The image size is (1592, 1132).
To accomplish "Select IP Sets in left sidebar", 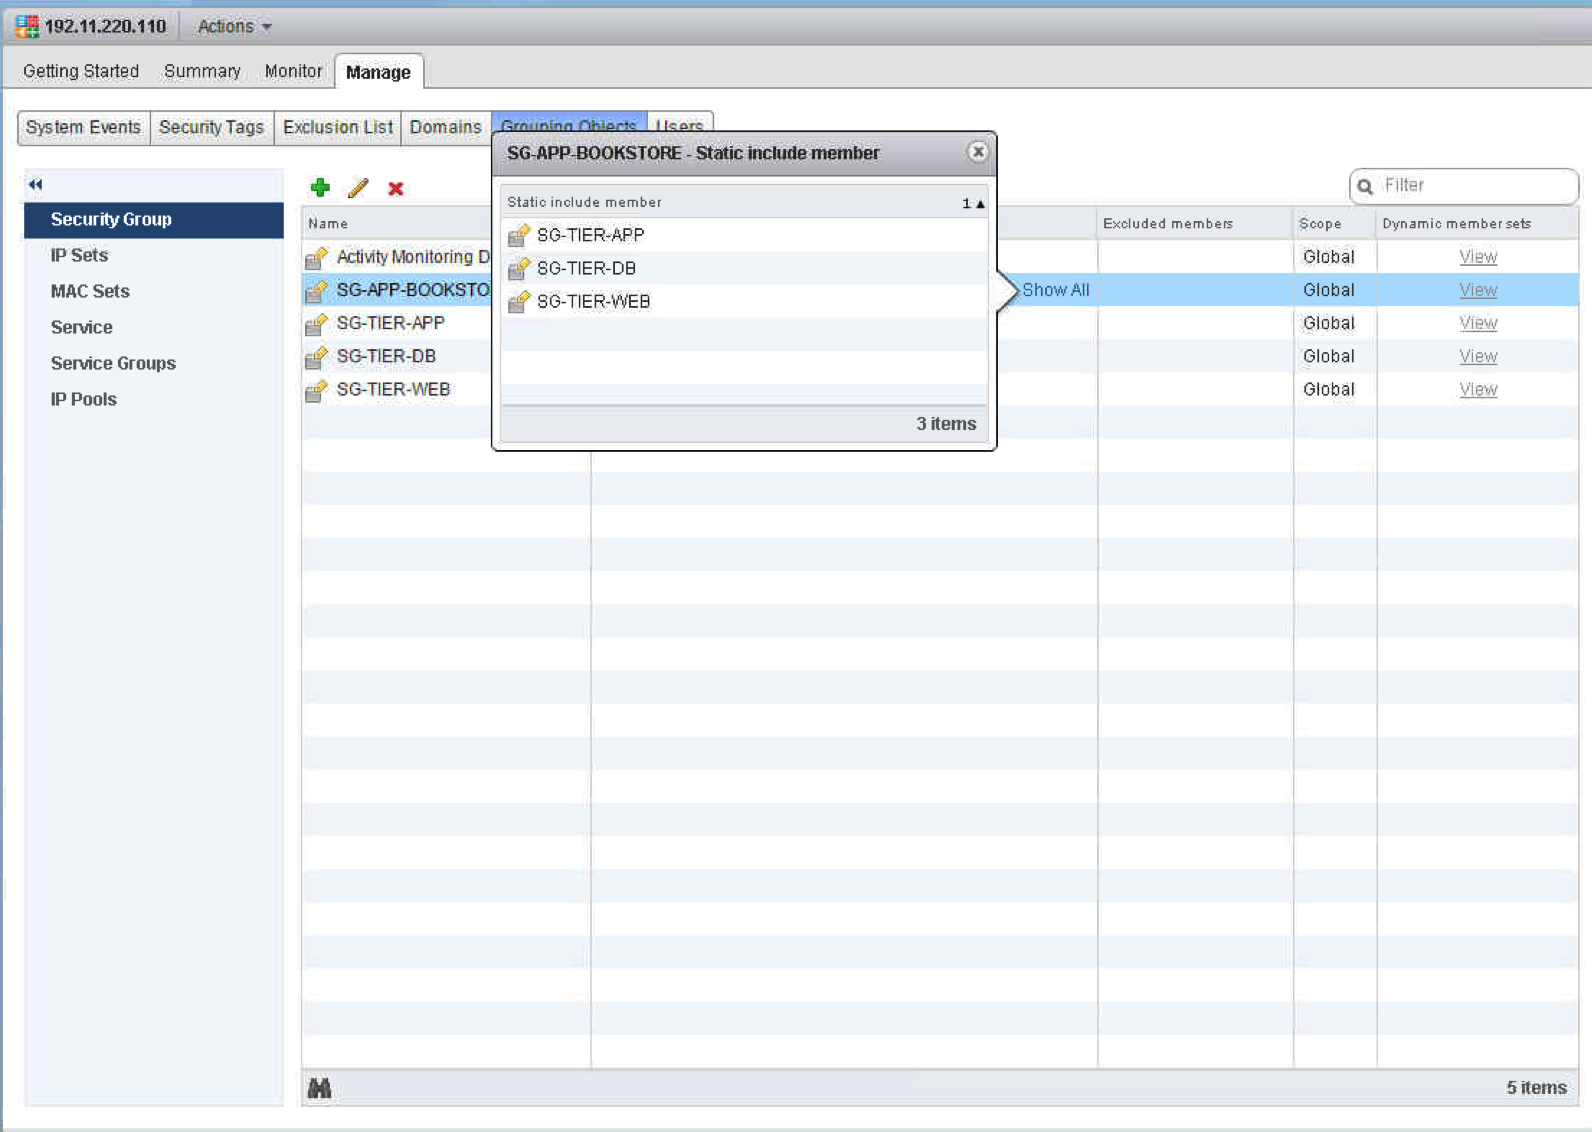I will pos(79,255).
